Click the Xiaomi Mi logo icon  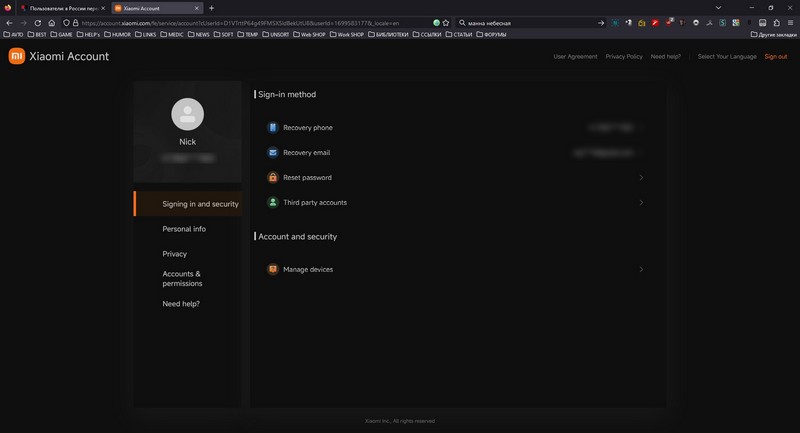pyautogui.click(x=17, y=56)
